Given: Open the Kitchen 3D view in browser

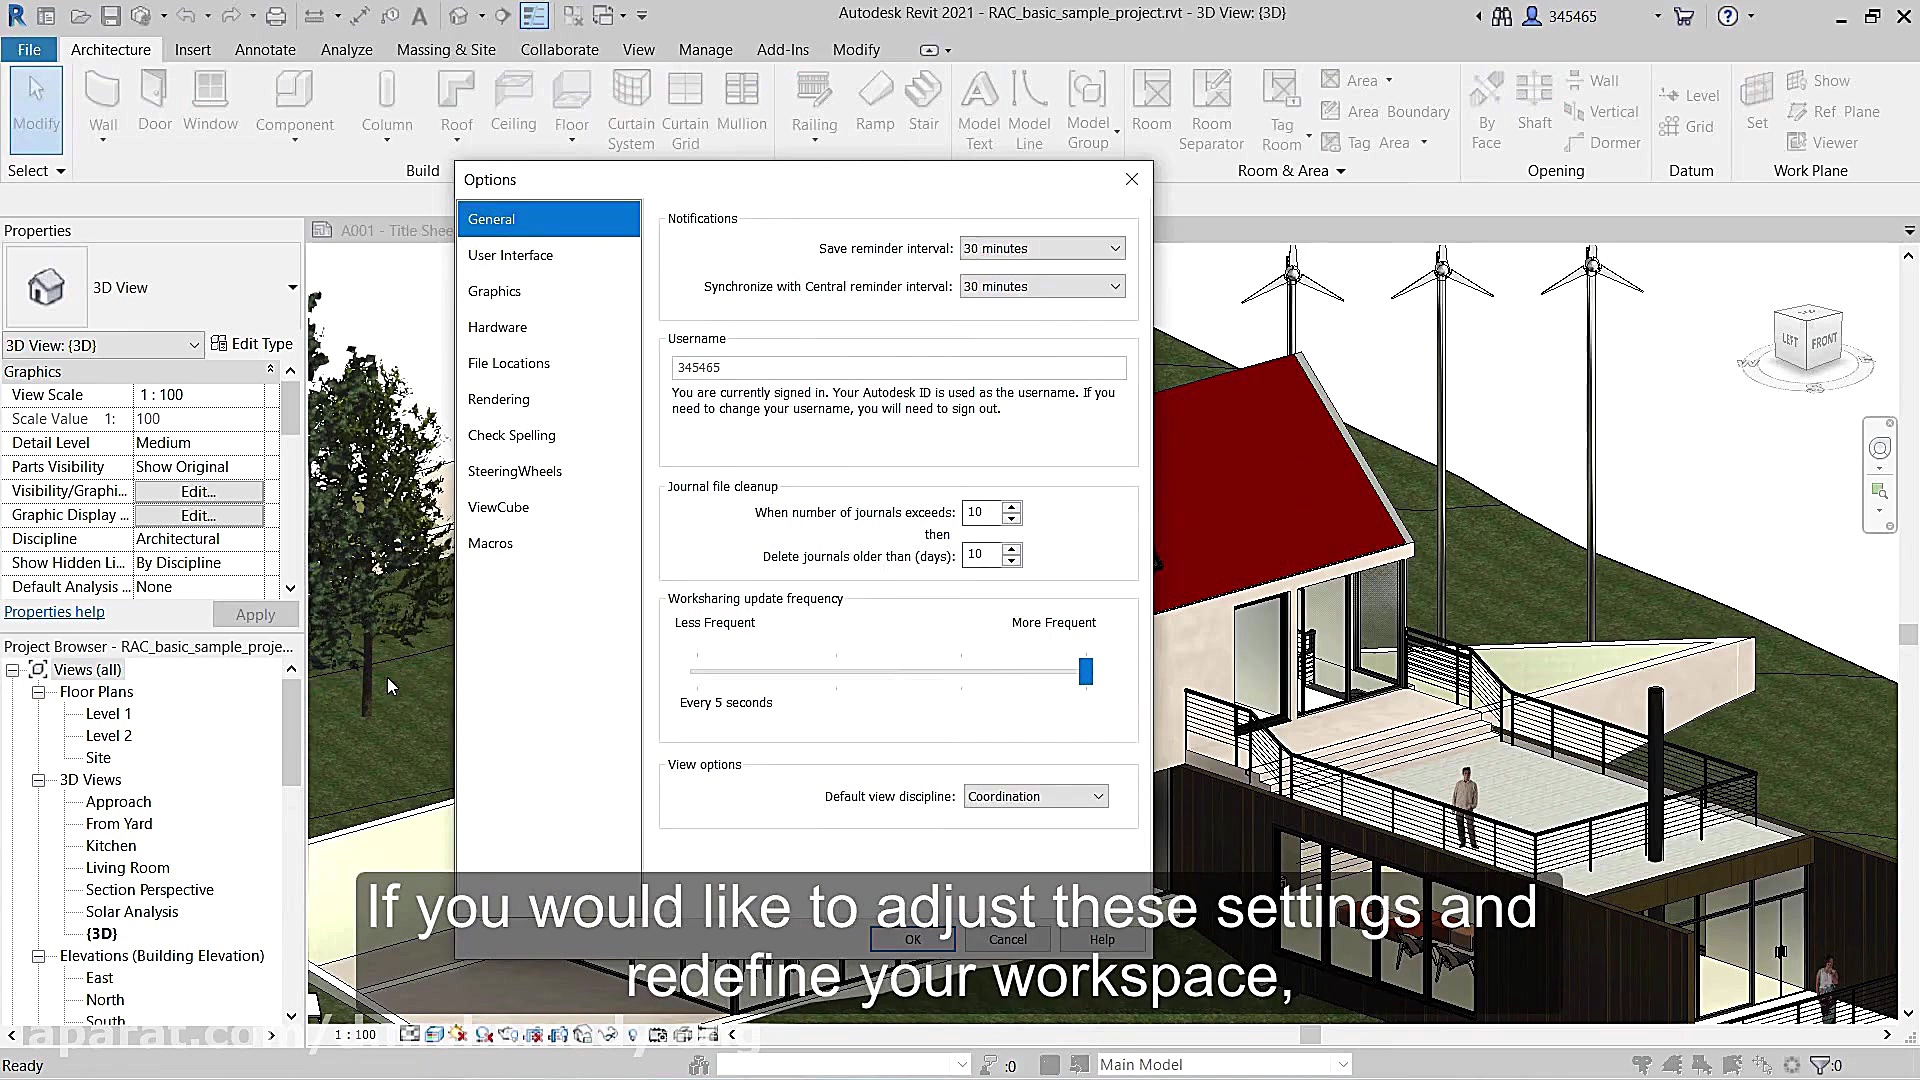Looking at the screenshot, I should (x=111, y=846).
